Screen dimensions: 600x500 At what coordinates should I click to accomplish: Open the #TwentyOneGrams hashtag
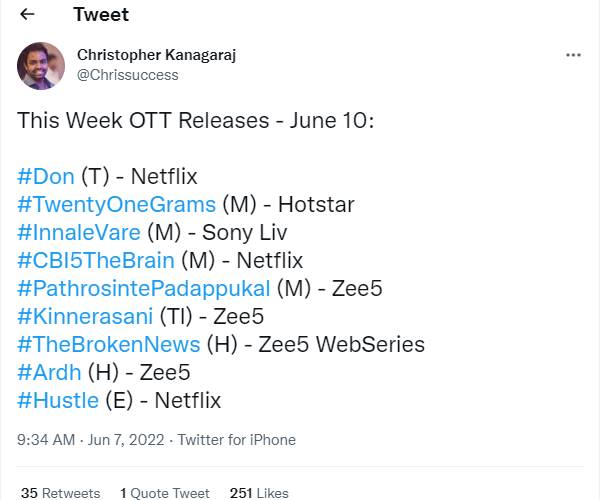click(116, 204)
